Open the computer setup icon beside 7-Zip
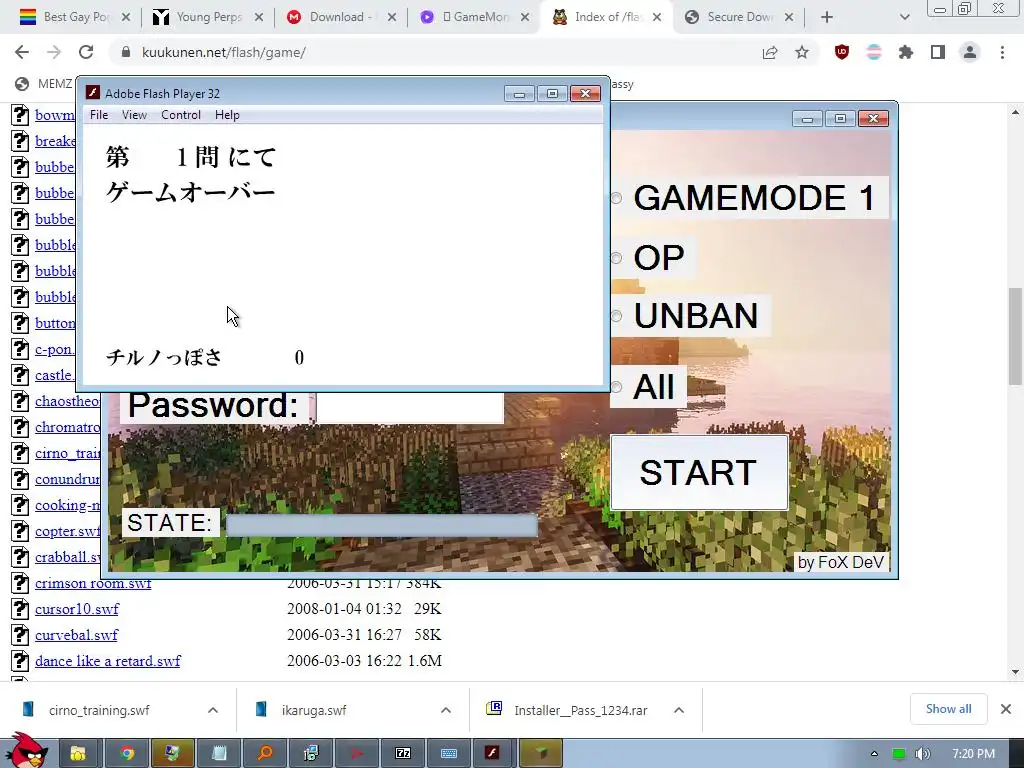1024x768 pixels. (311, 754)
